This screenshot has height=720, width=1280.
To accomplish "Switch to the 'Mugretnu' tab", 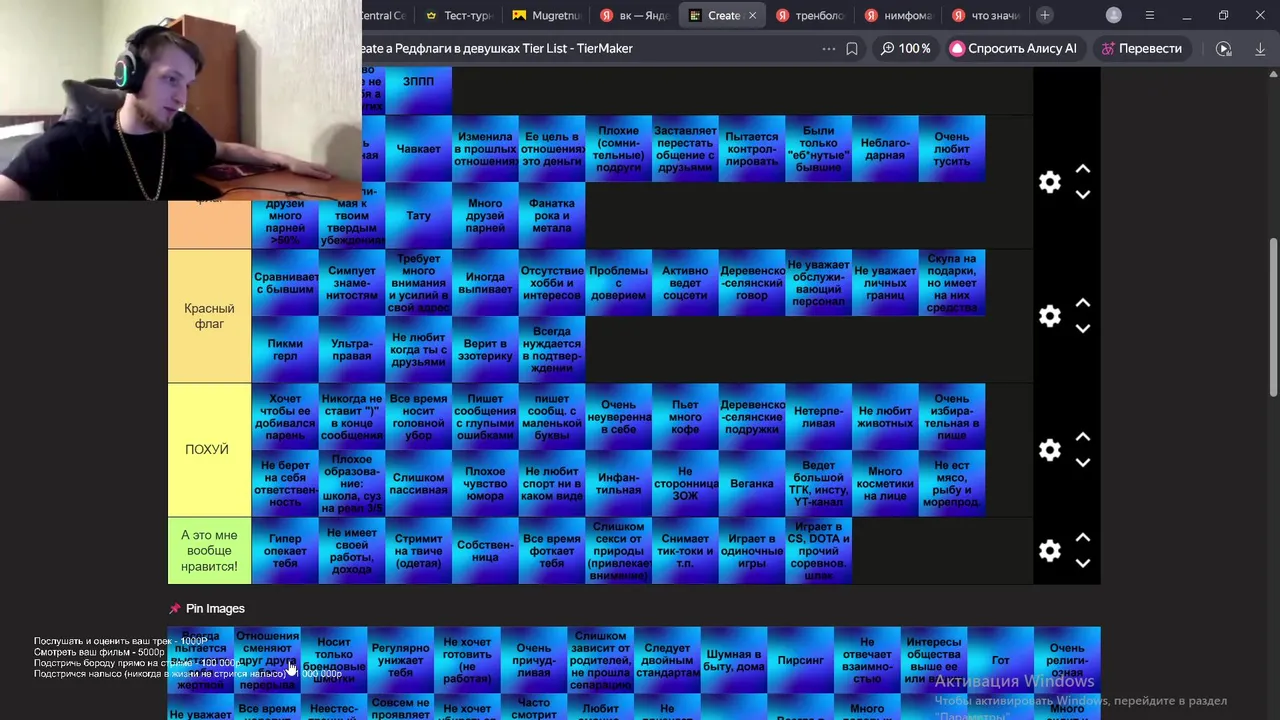I will 546,15.
